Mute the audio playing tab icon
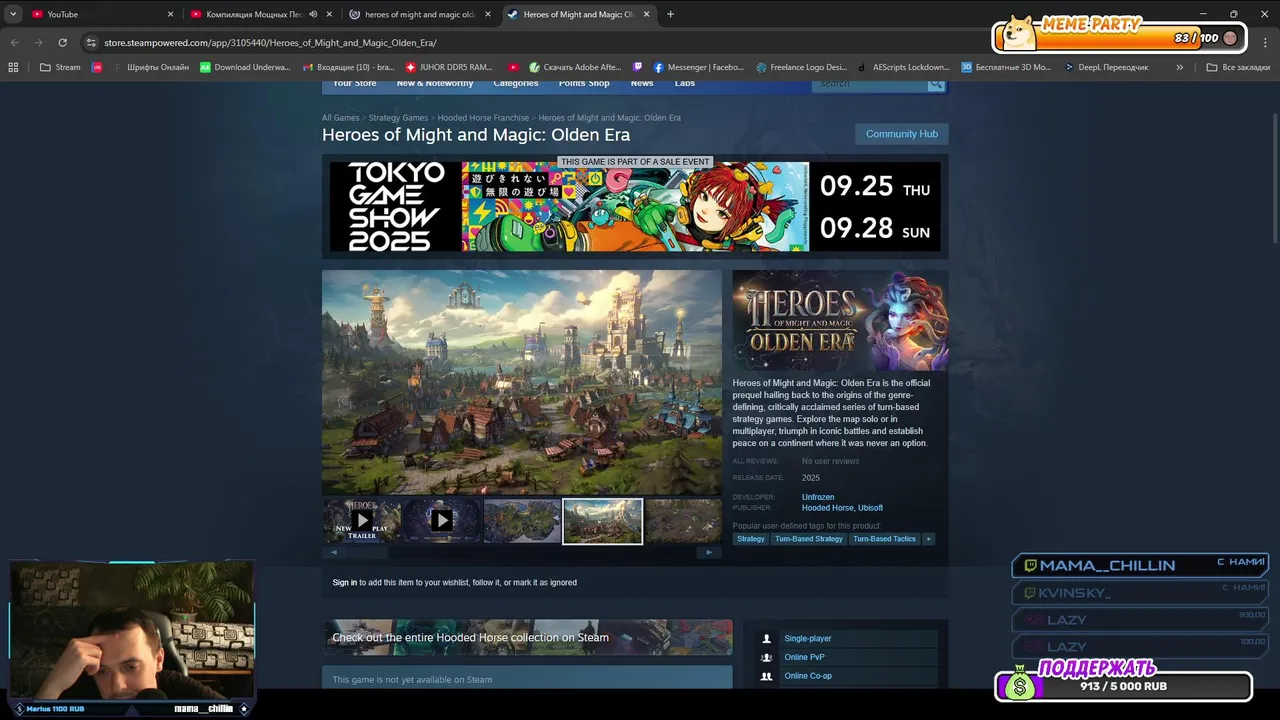The width and height of the screenshot is (1280, 720). 313,14
